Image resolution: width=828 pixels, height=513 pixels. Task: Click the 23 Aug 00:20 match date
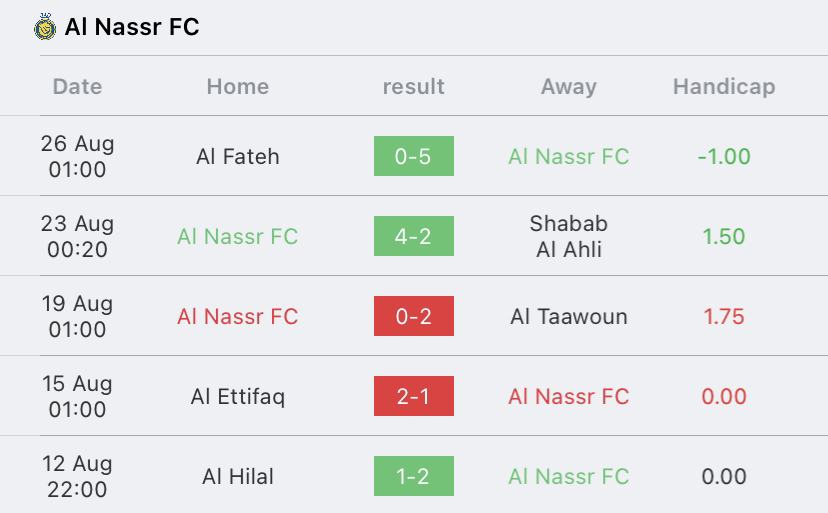(x=77, y=236)
